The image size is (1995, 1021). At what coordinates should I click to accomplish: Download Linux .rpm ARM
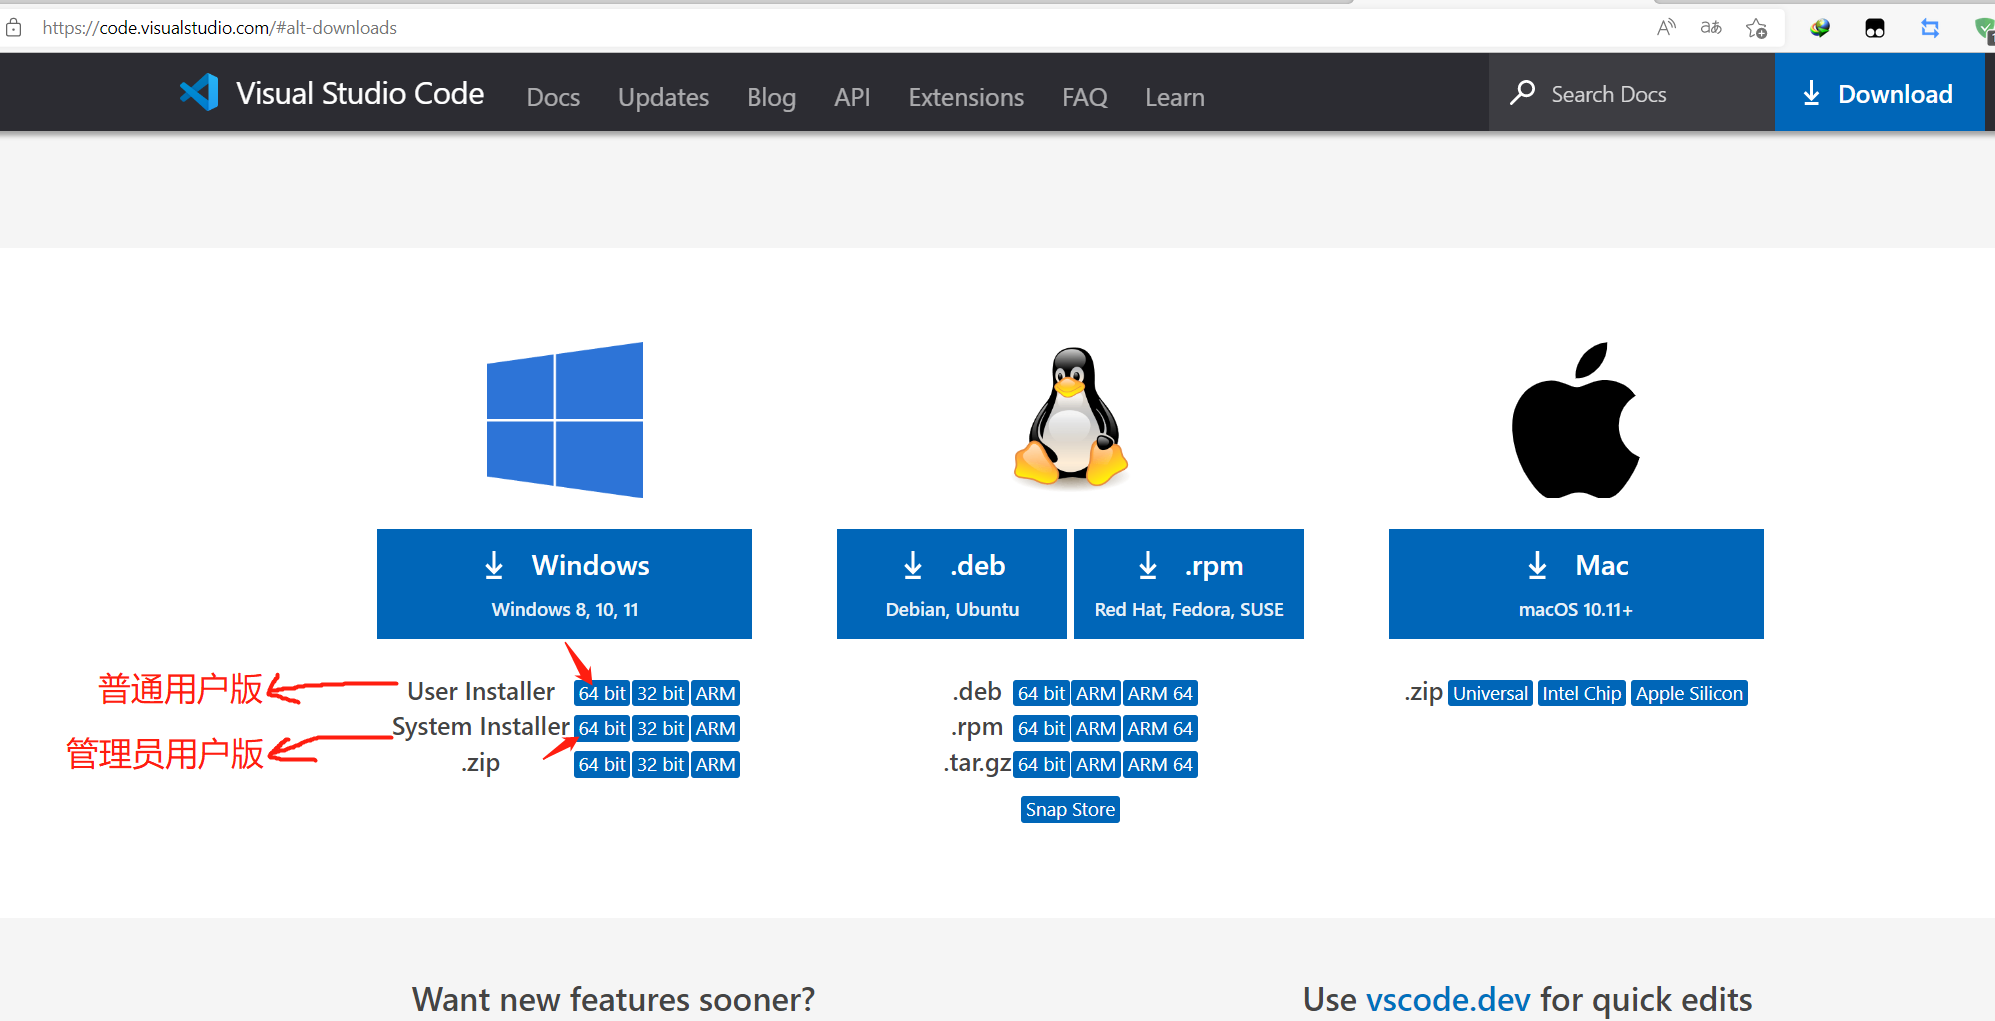(x=1096, y=728)
